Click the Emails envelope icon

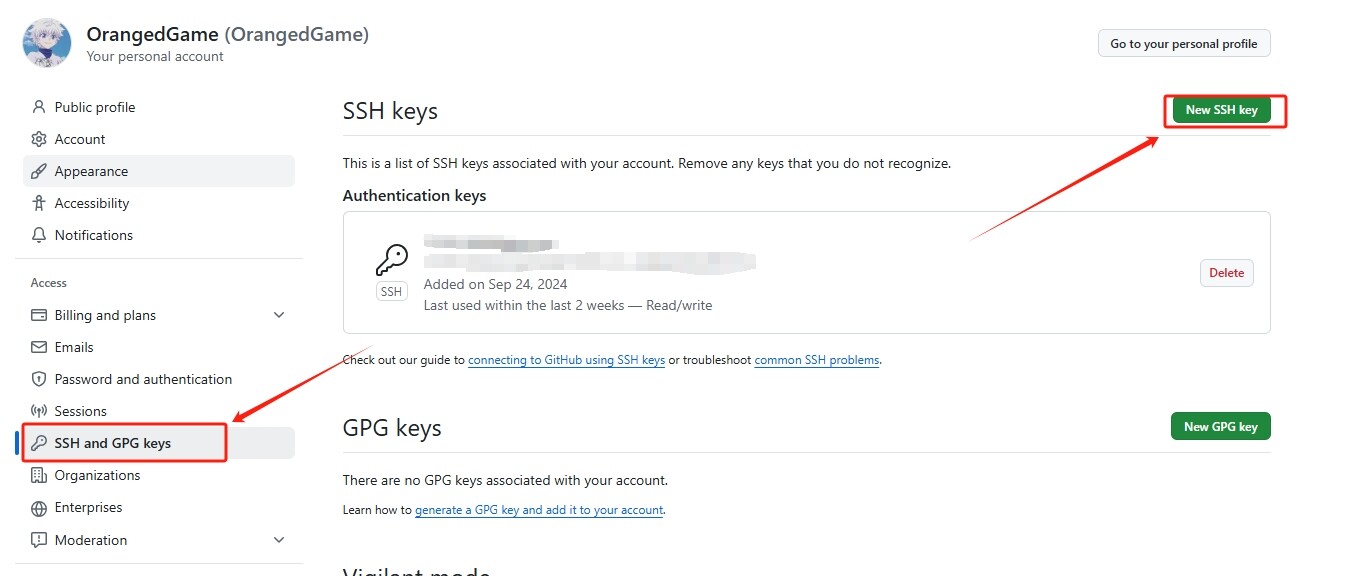pos(39,347)
